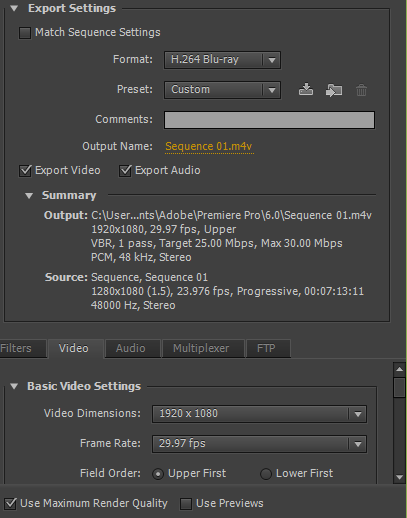This screenshot has width=407, height=518.
Task: Enable the Use Previews checkbox
Action: click(x=186, y=504)
